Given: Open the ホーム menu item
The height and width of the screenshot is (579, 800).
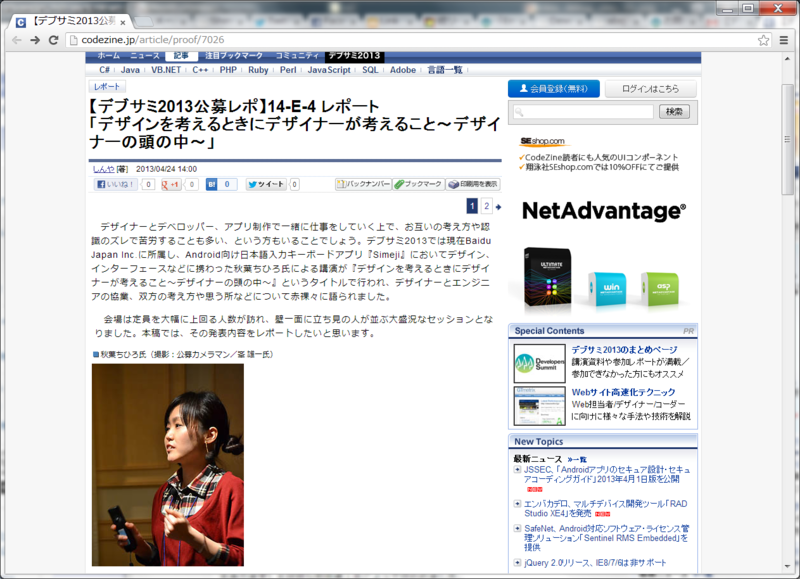Looking at the screenshot, I should (109, 56).
